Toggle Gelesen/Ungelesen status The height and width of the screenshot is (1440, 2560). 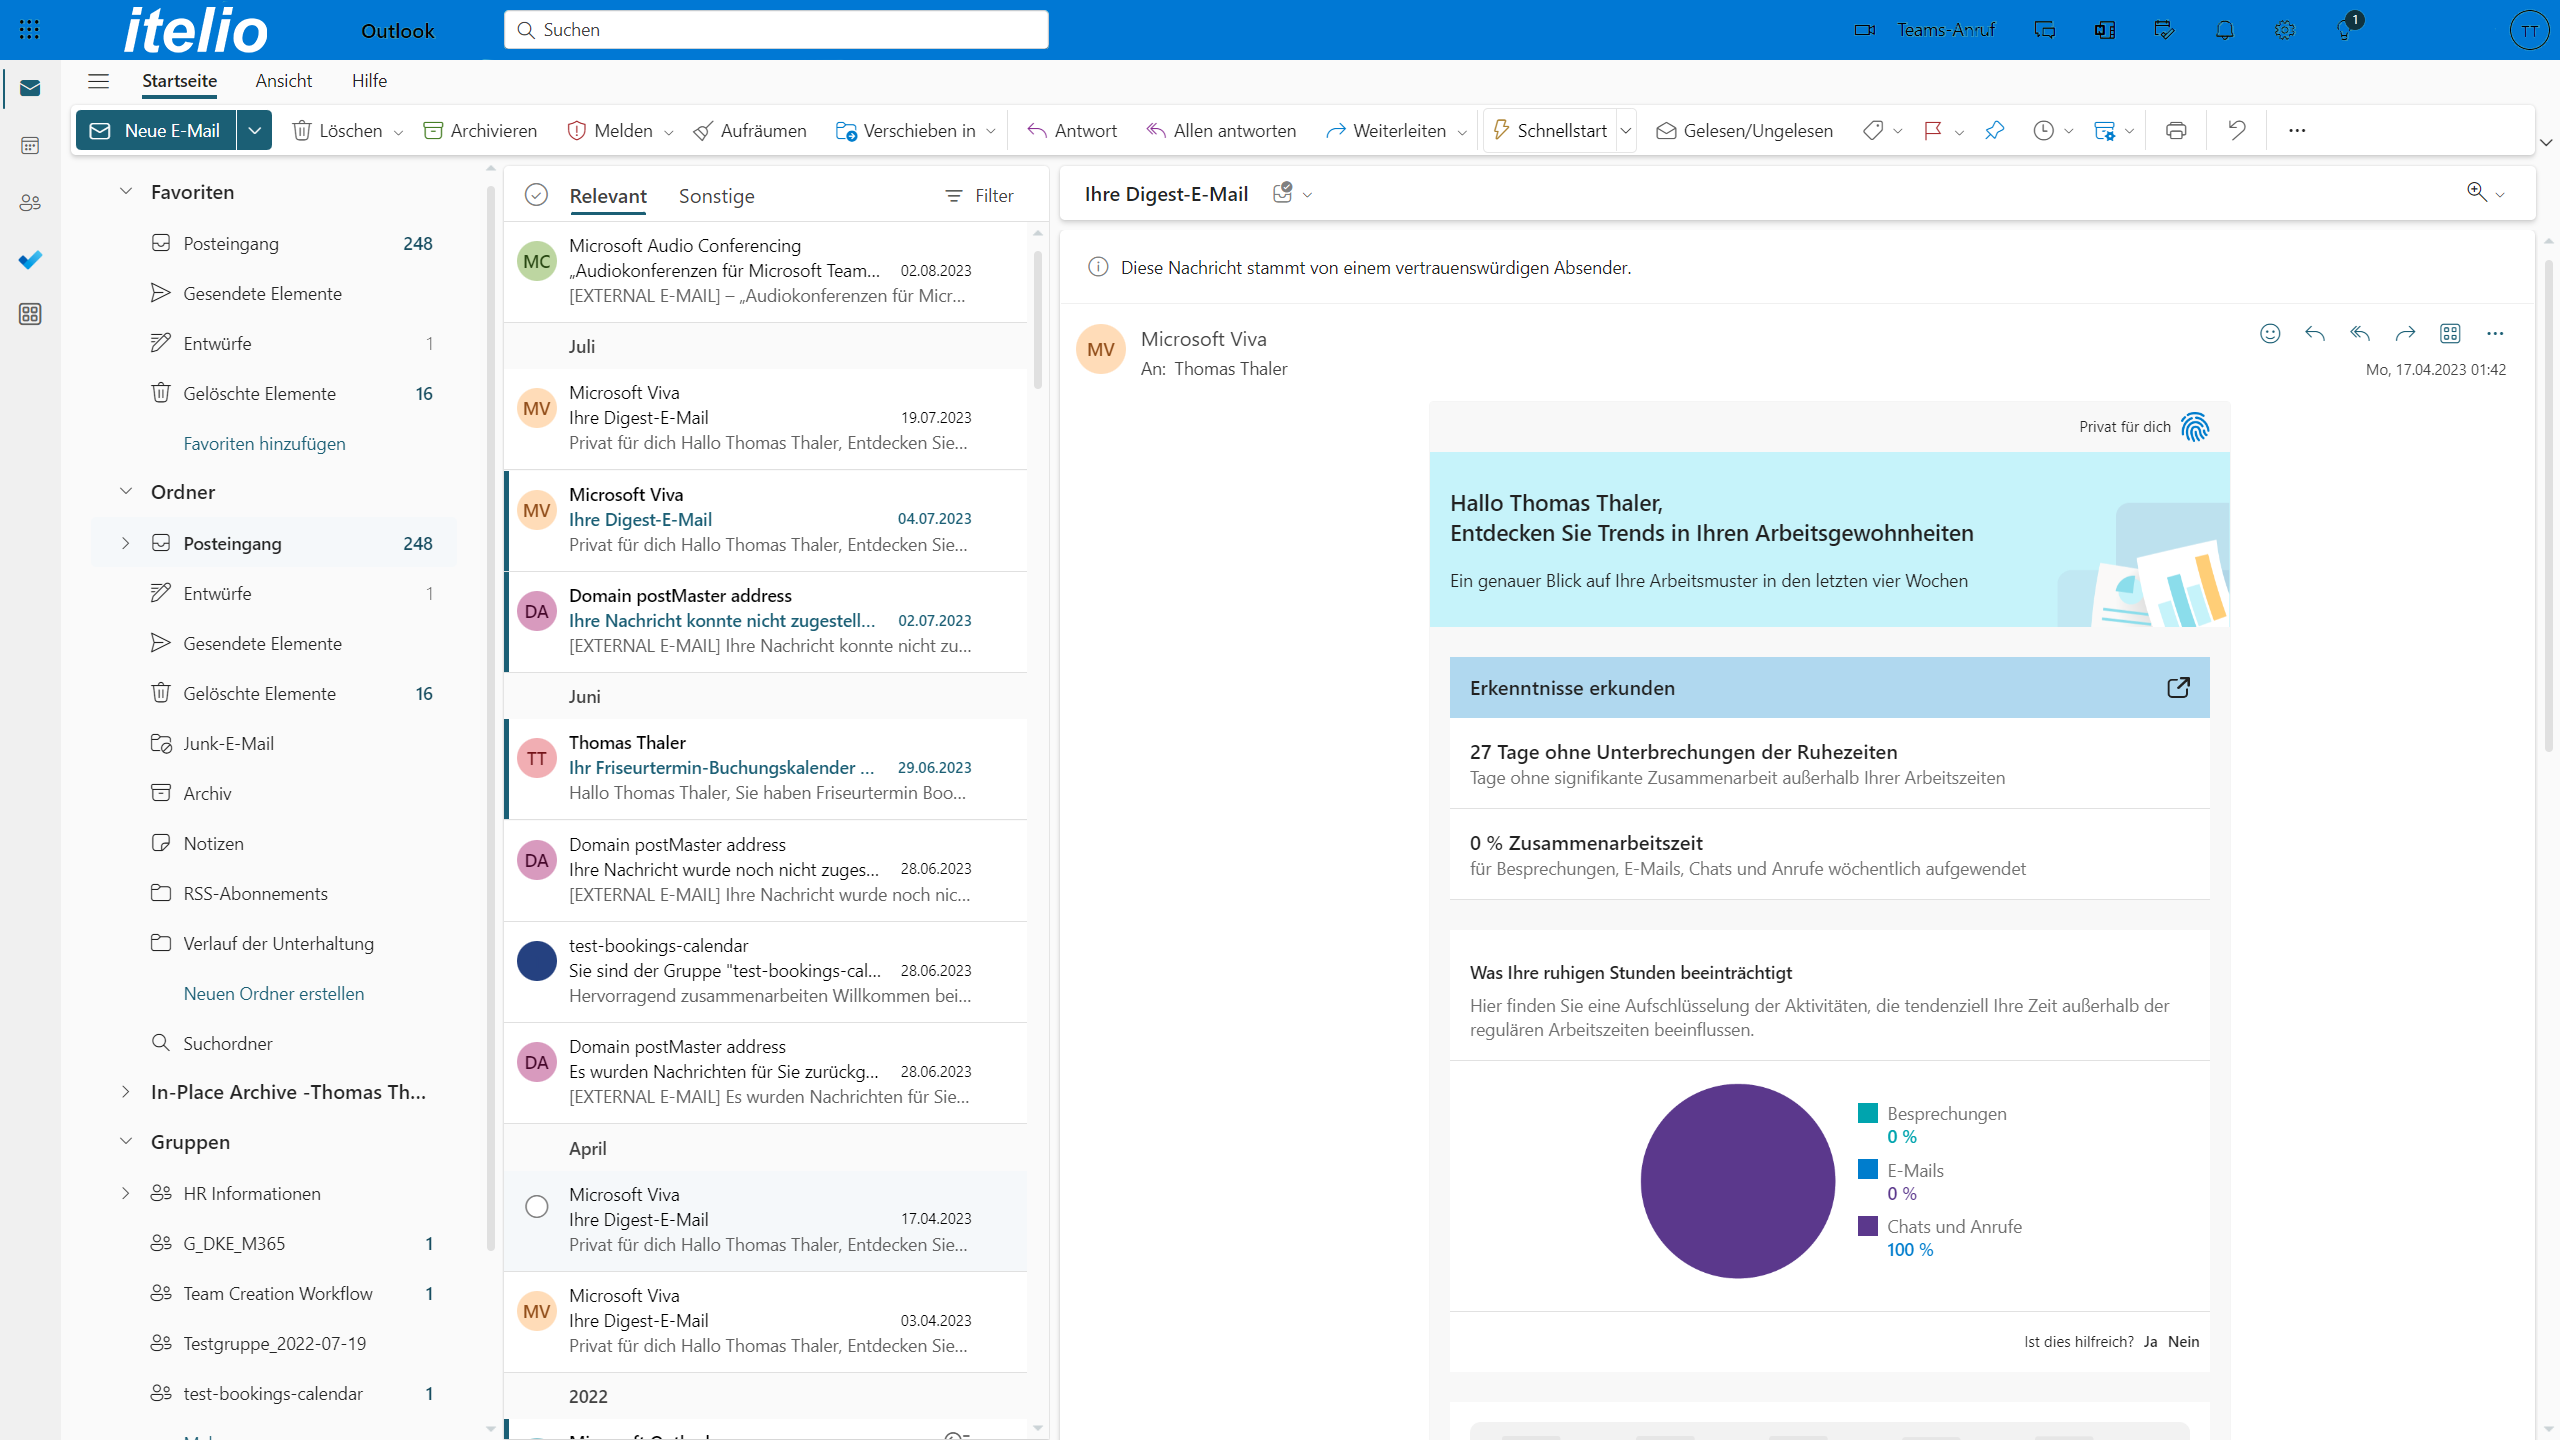tap(1745, 131)
